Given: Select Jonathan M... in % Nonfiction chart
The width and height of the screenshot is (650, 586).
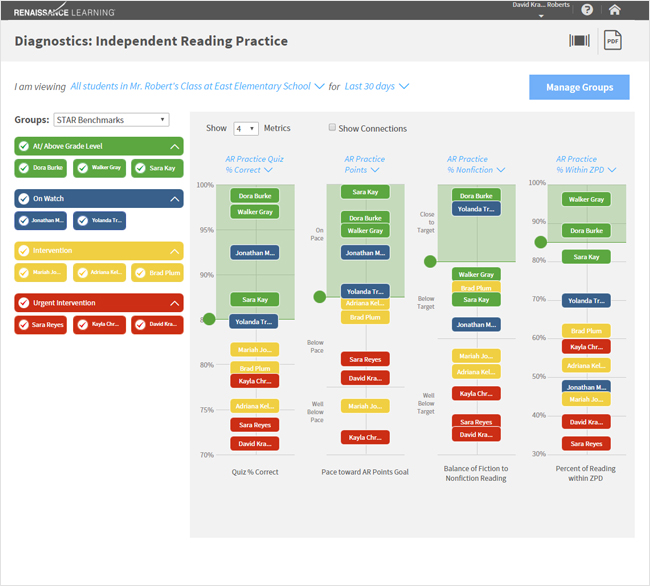Looking at the screenshot, I should (x=476, y=324).
